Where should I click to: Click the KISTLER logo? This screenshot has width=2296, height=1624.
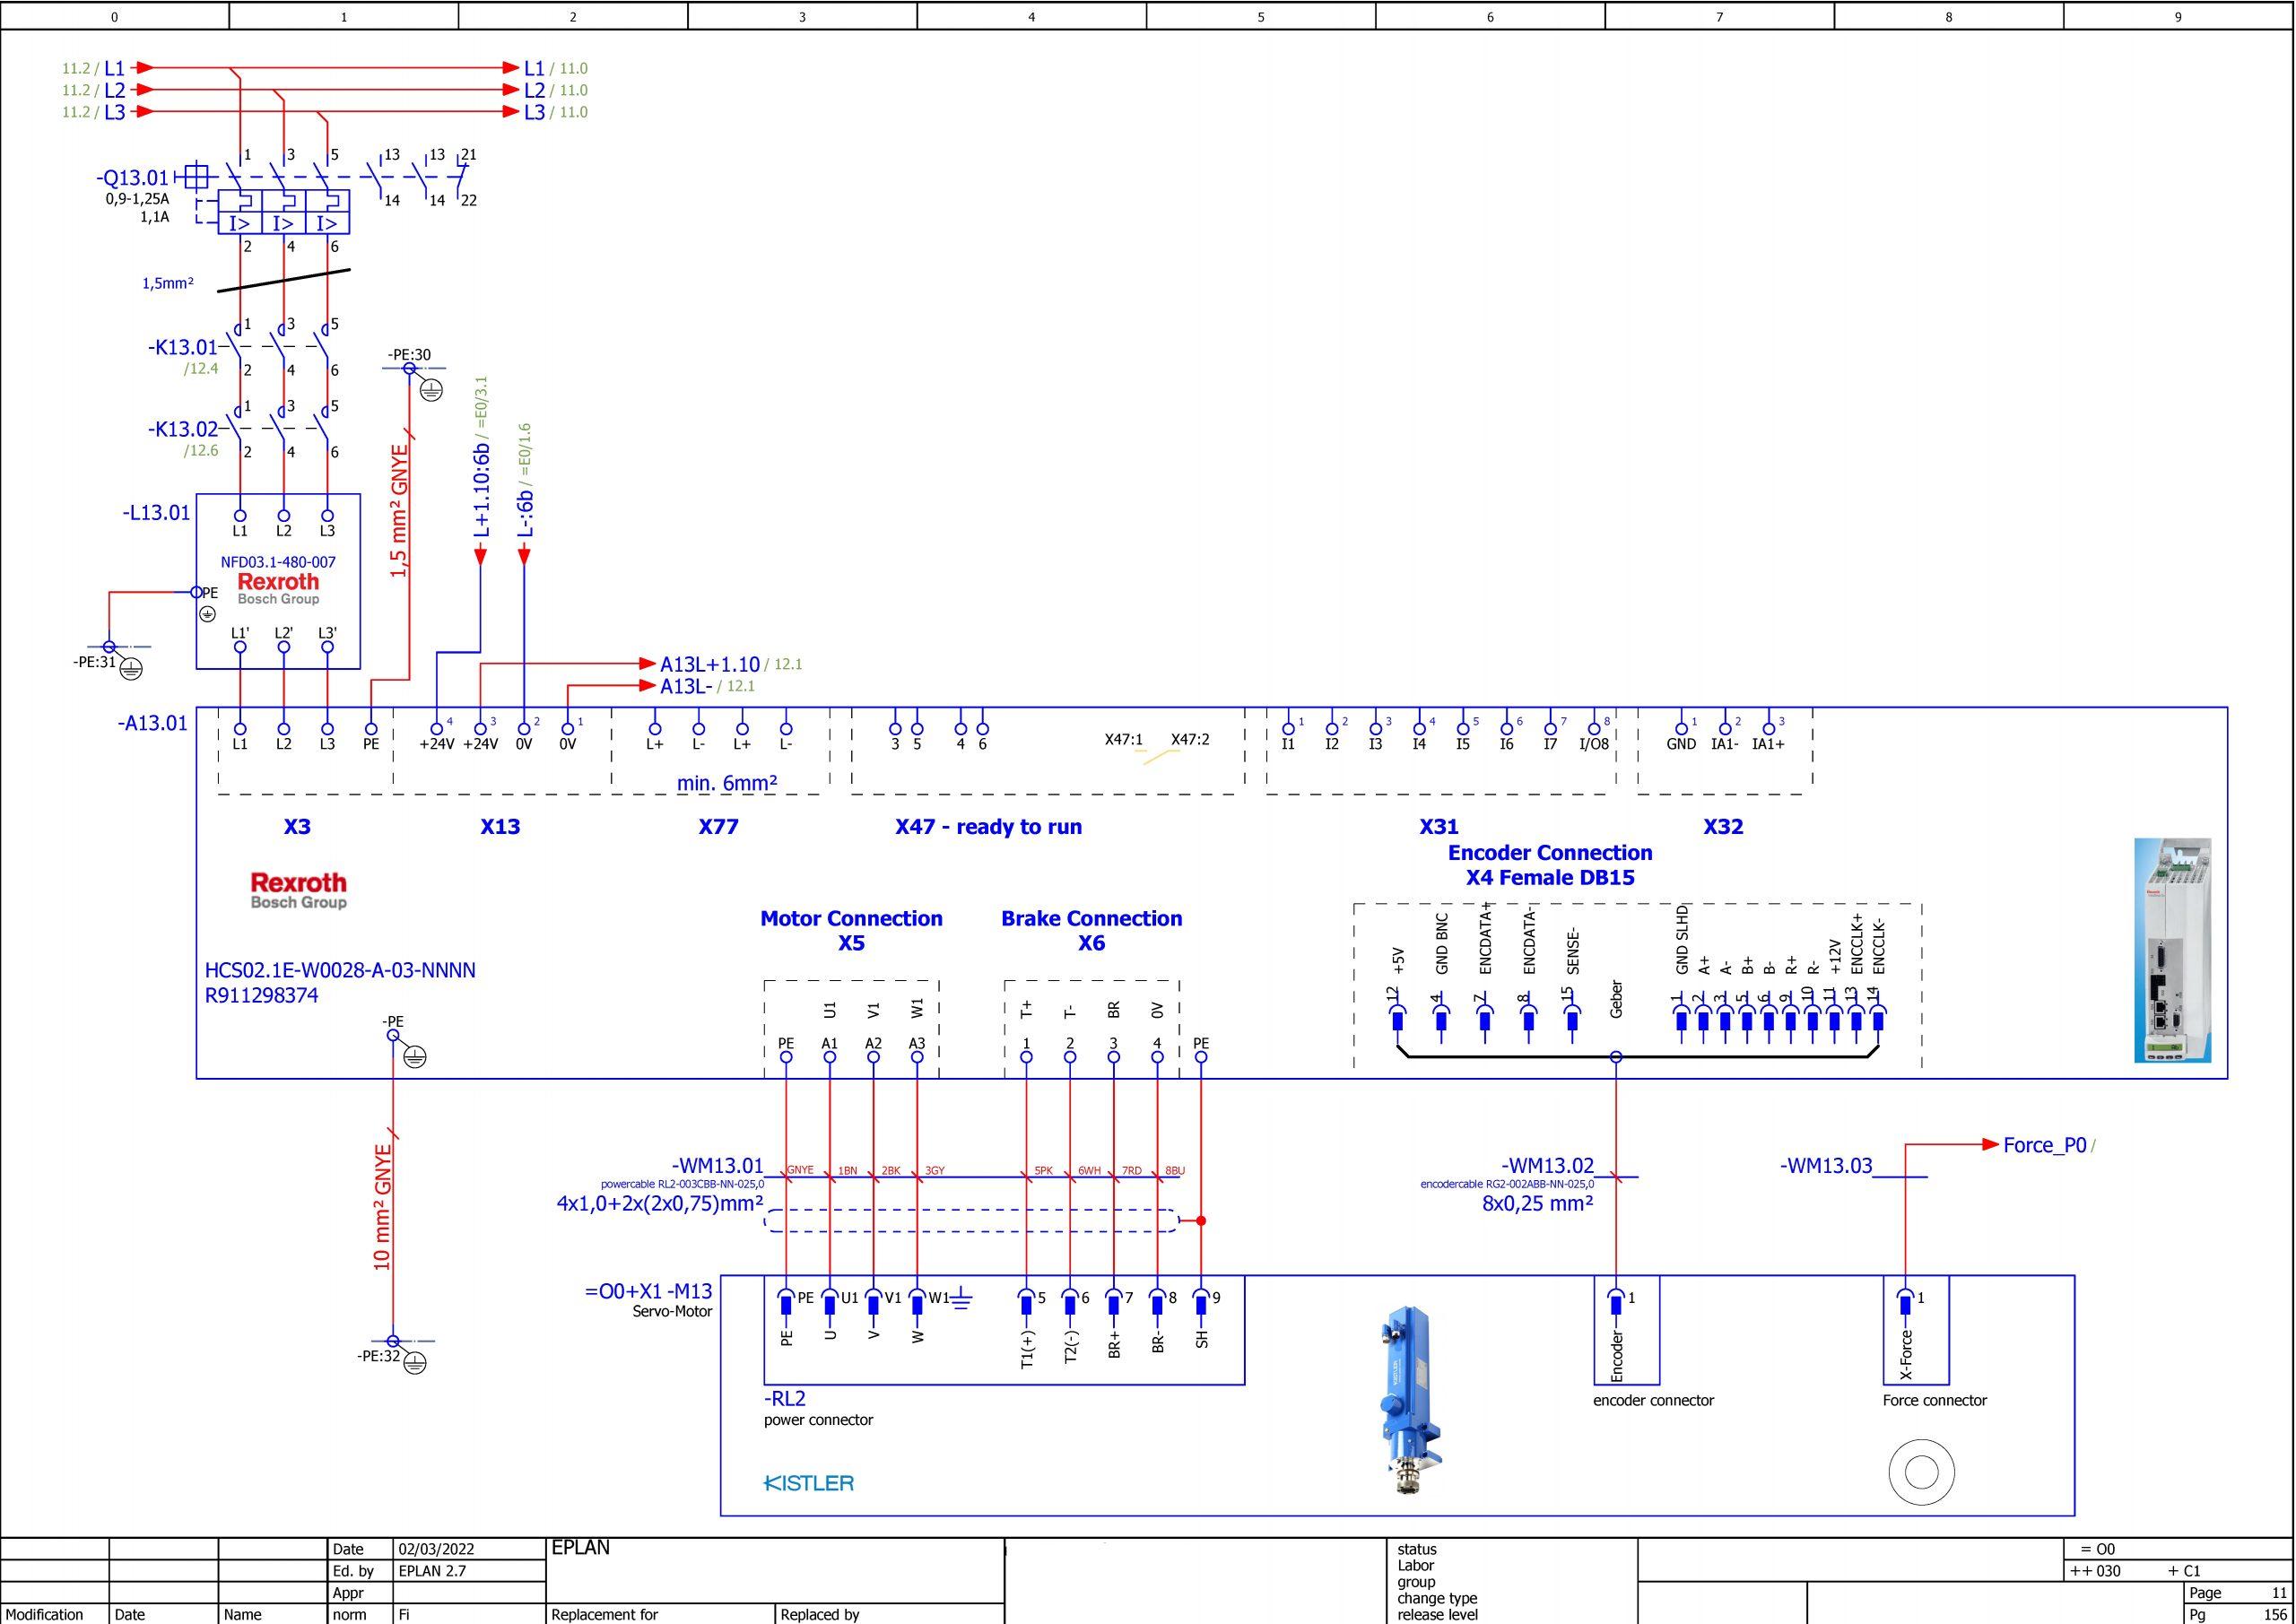click(x=809, y=1483)
